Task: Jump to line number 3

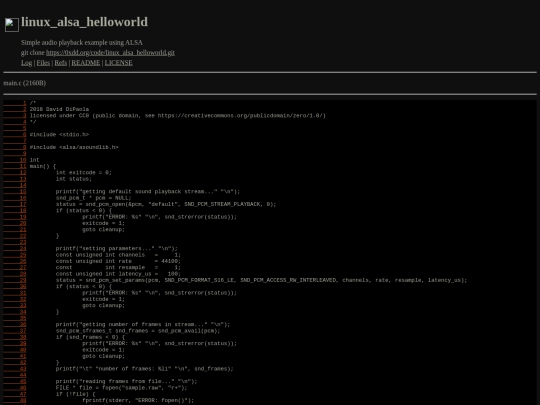Action: pyautogui.click(x=15, y=116)
